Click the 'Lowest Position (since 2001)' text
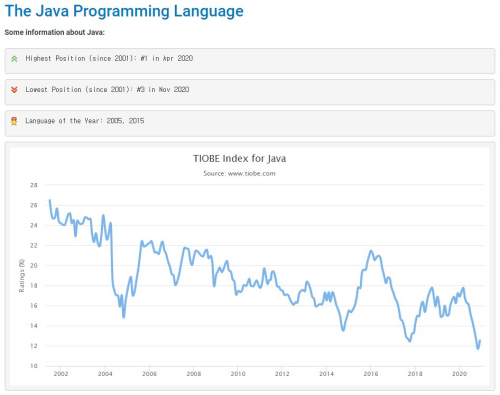 pyautogui.click(x=107, y=89)
